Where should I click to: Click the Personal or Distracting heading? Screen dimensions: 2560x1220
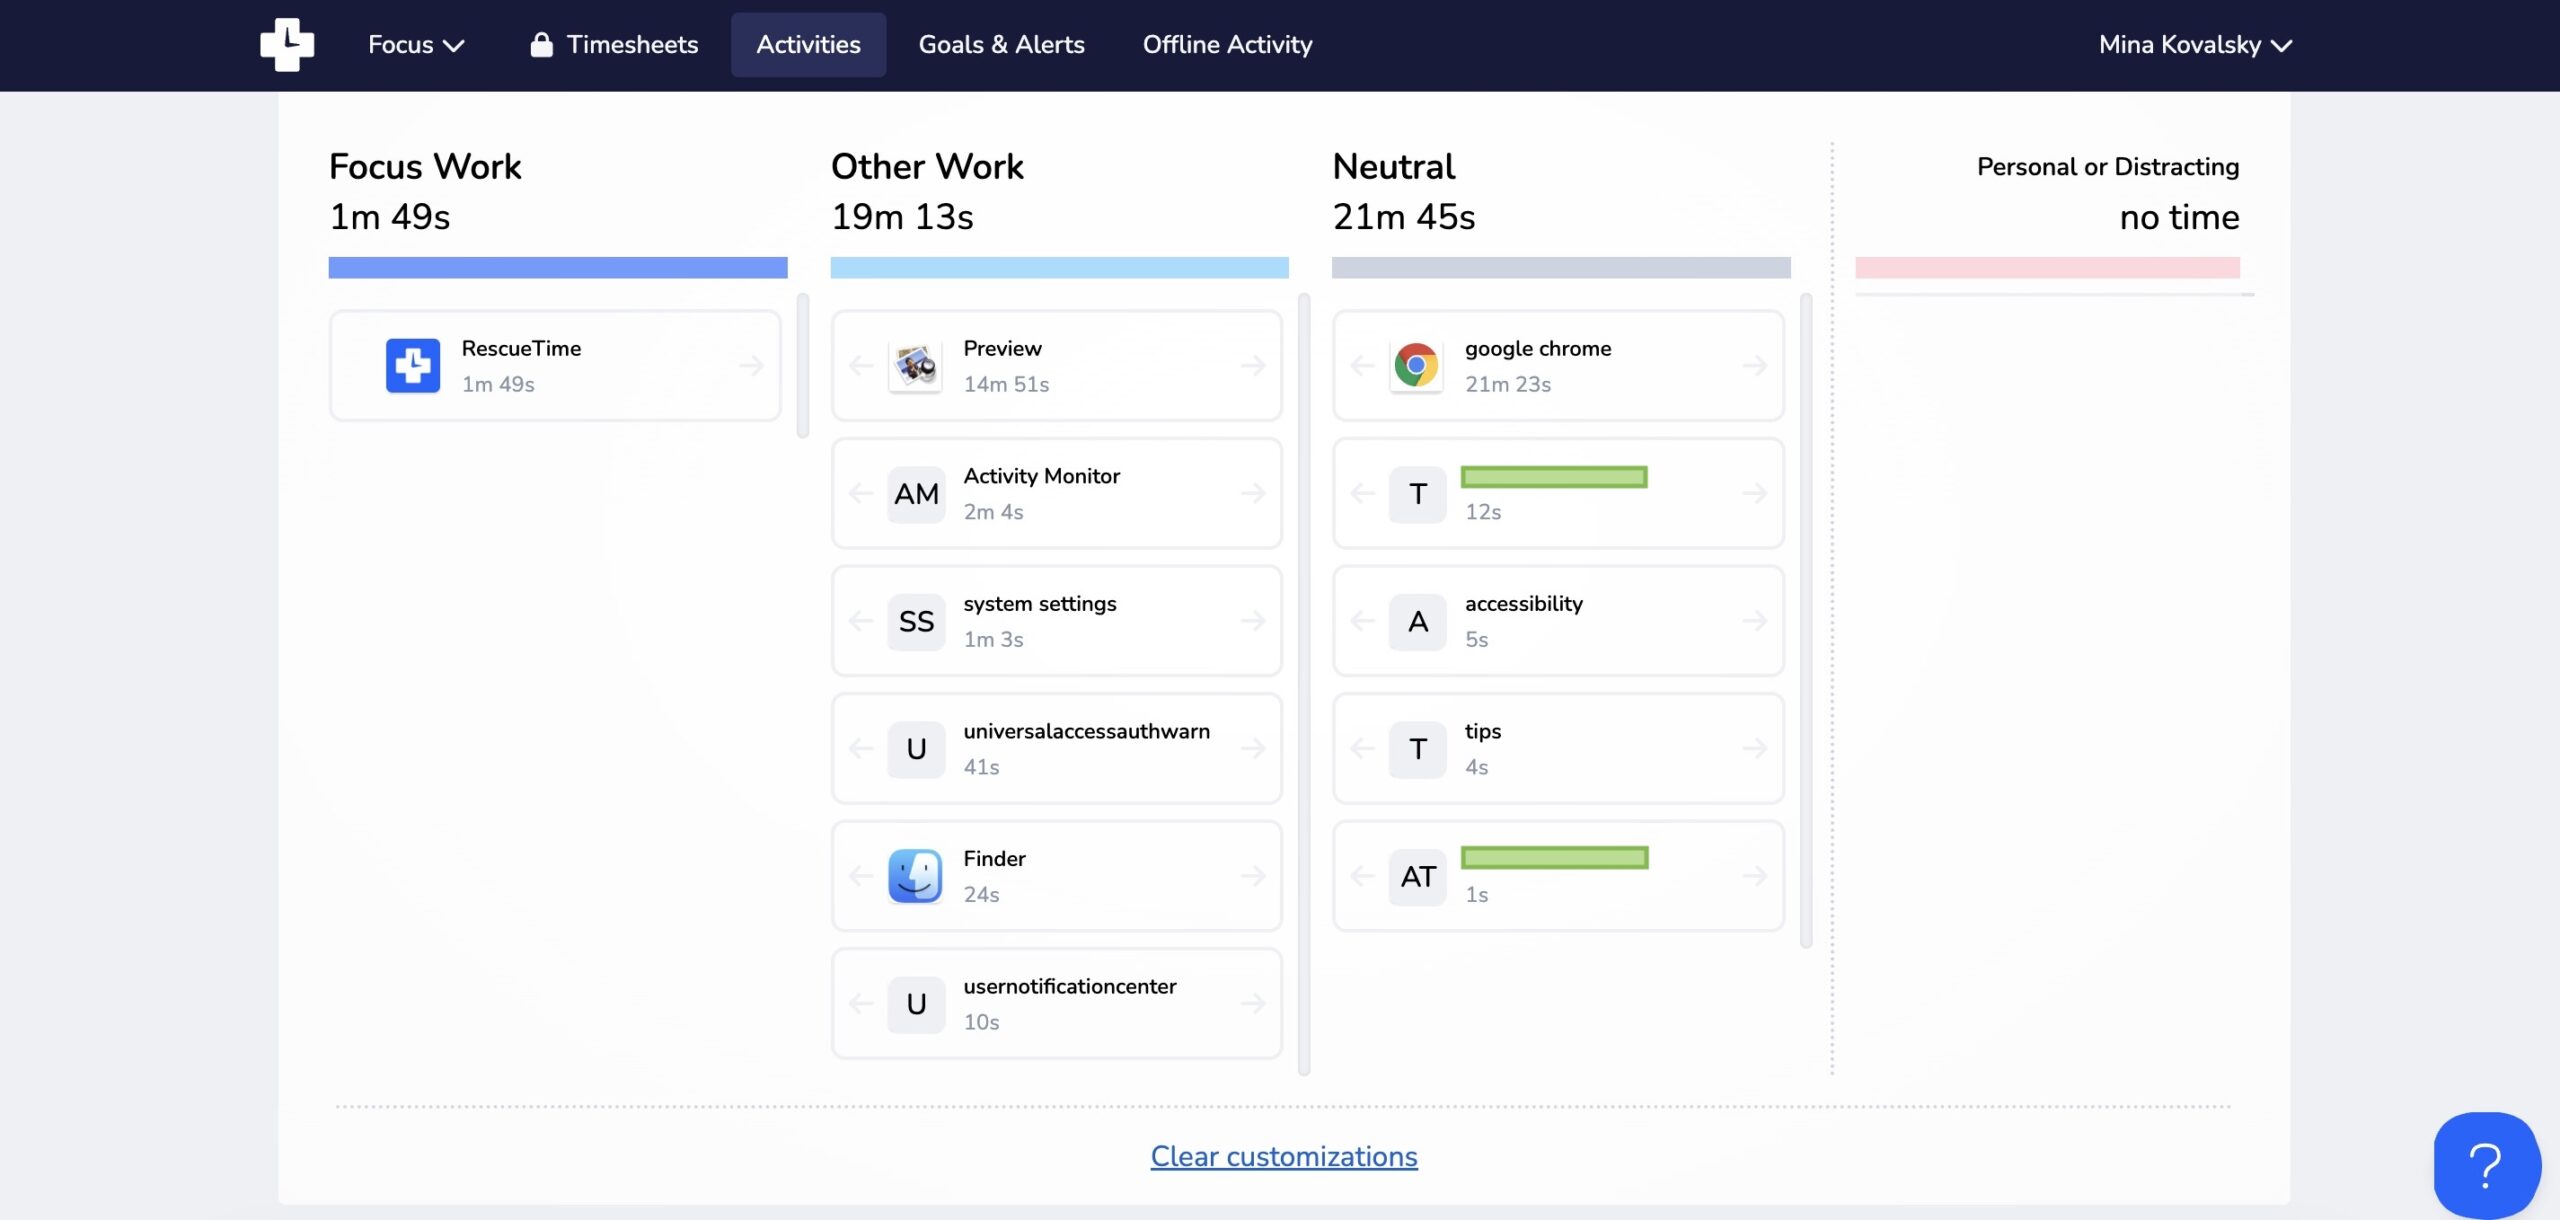[x=2107, y=166]
